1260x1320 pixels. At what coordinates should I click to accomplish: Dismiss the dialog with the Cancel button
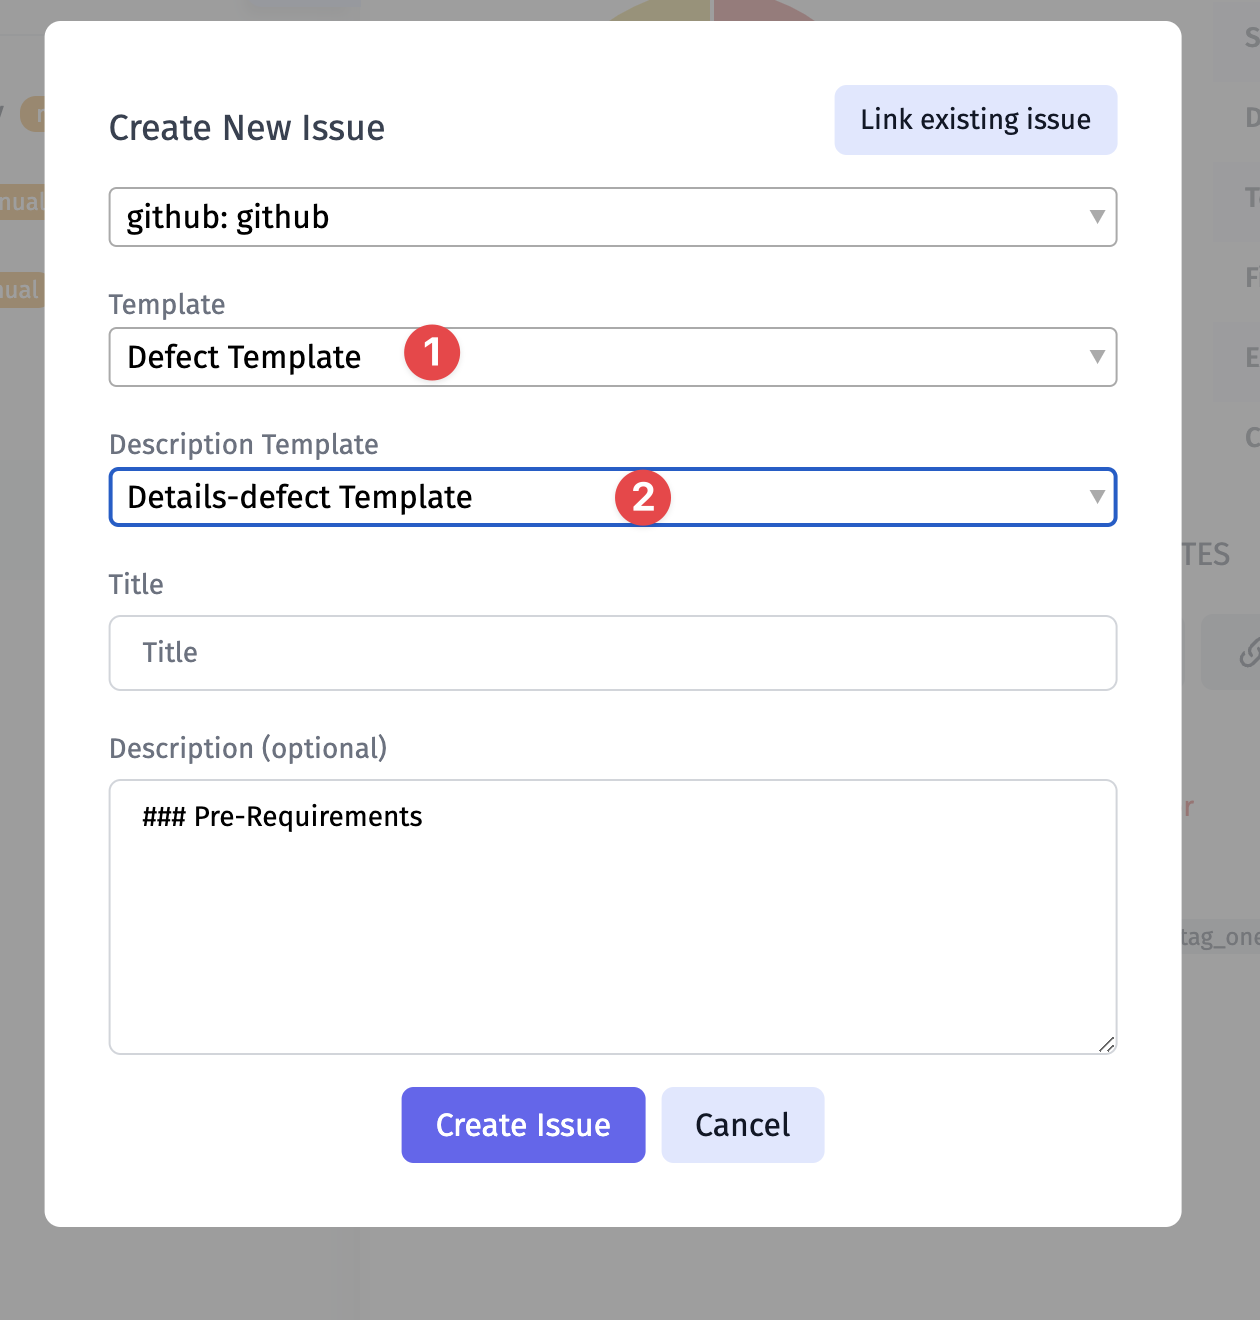[743, 1125]
